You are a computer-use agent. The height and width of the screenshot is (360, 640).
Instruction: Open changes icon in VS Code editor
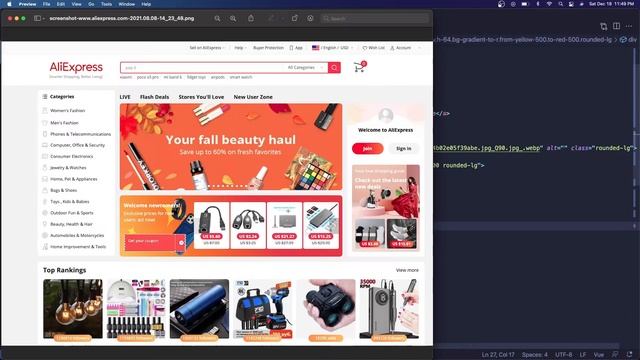(x=604, y=27)
